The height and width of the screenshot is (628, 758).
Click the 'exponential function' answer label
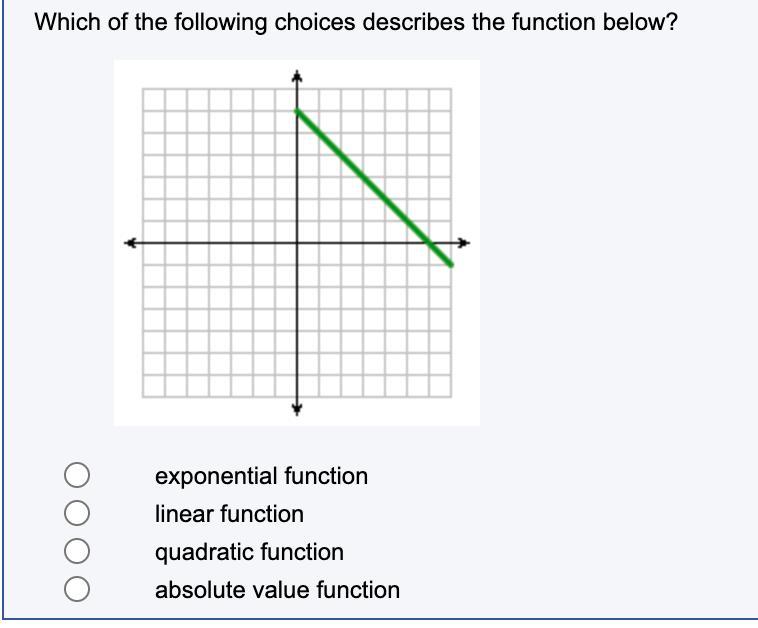point(261,476)
